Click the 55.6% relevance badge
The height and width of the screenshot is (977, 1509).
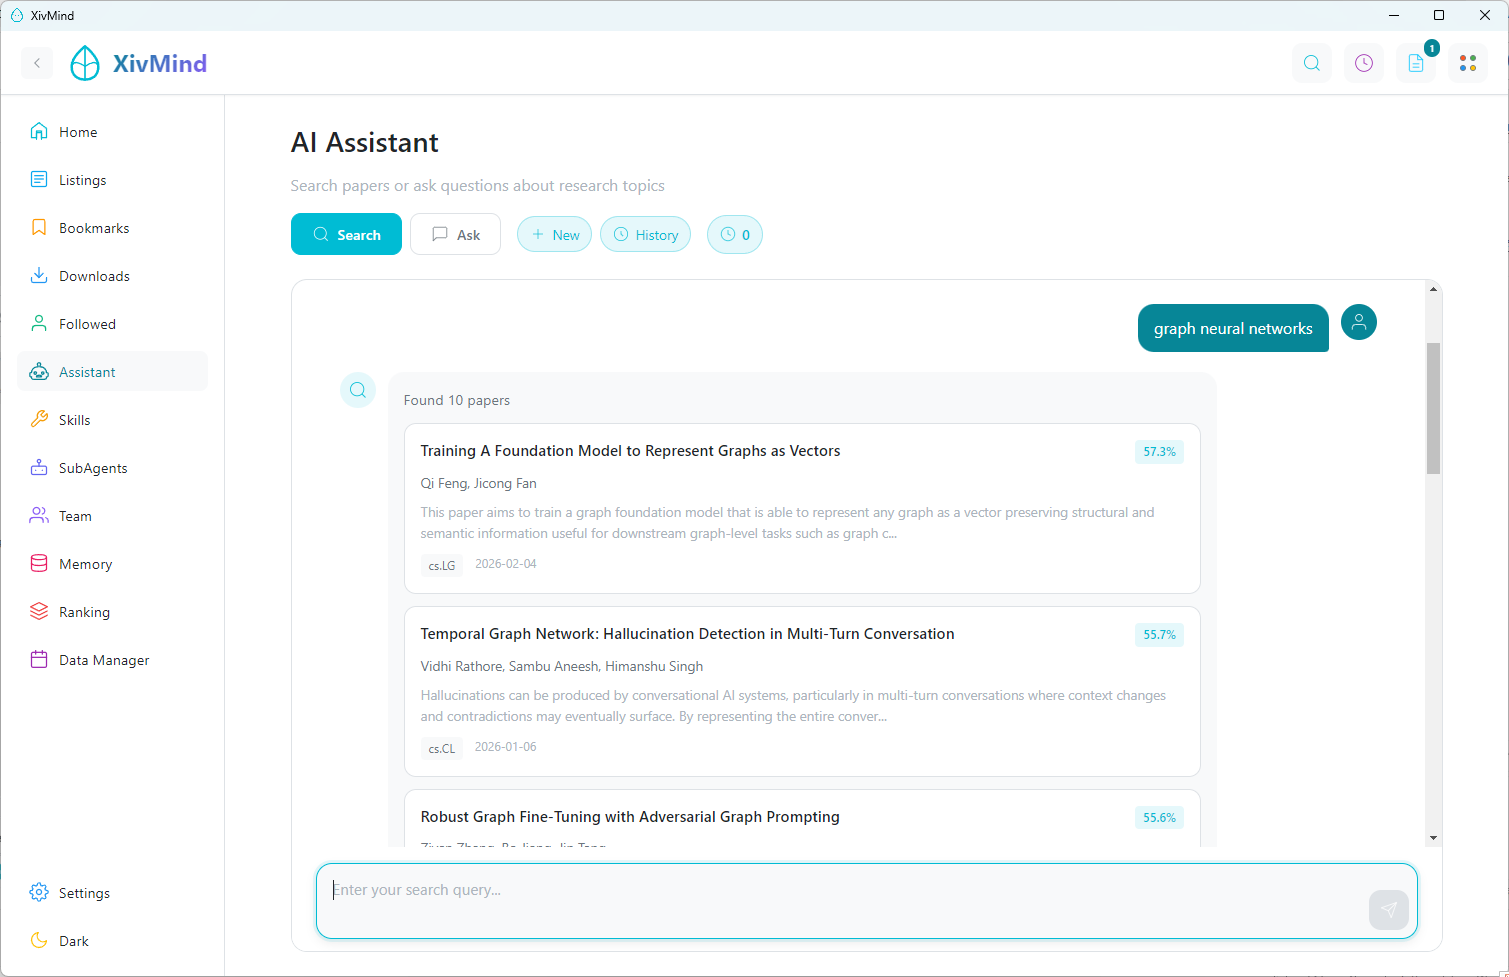pyautogui.click(x=1159, y=818)
